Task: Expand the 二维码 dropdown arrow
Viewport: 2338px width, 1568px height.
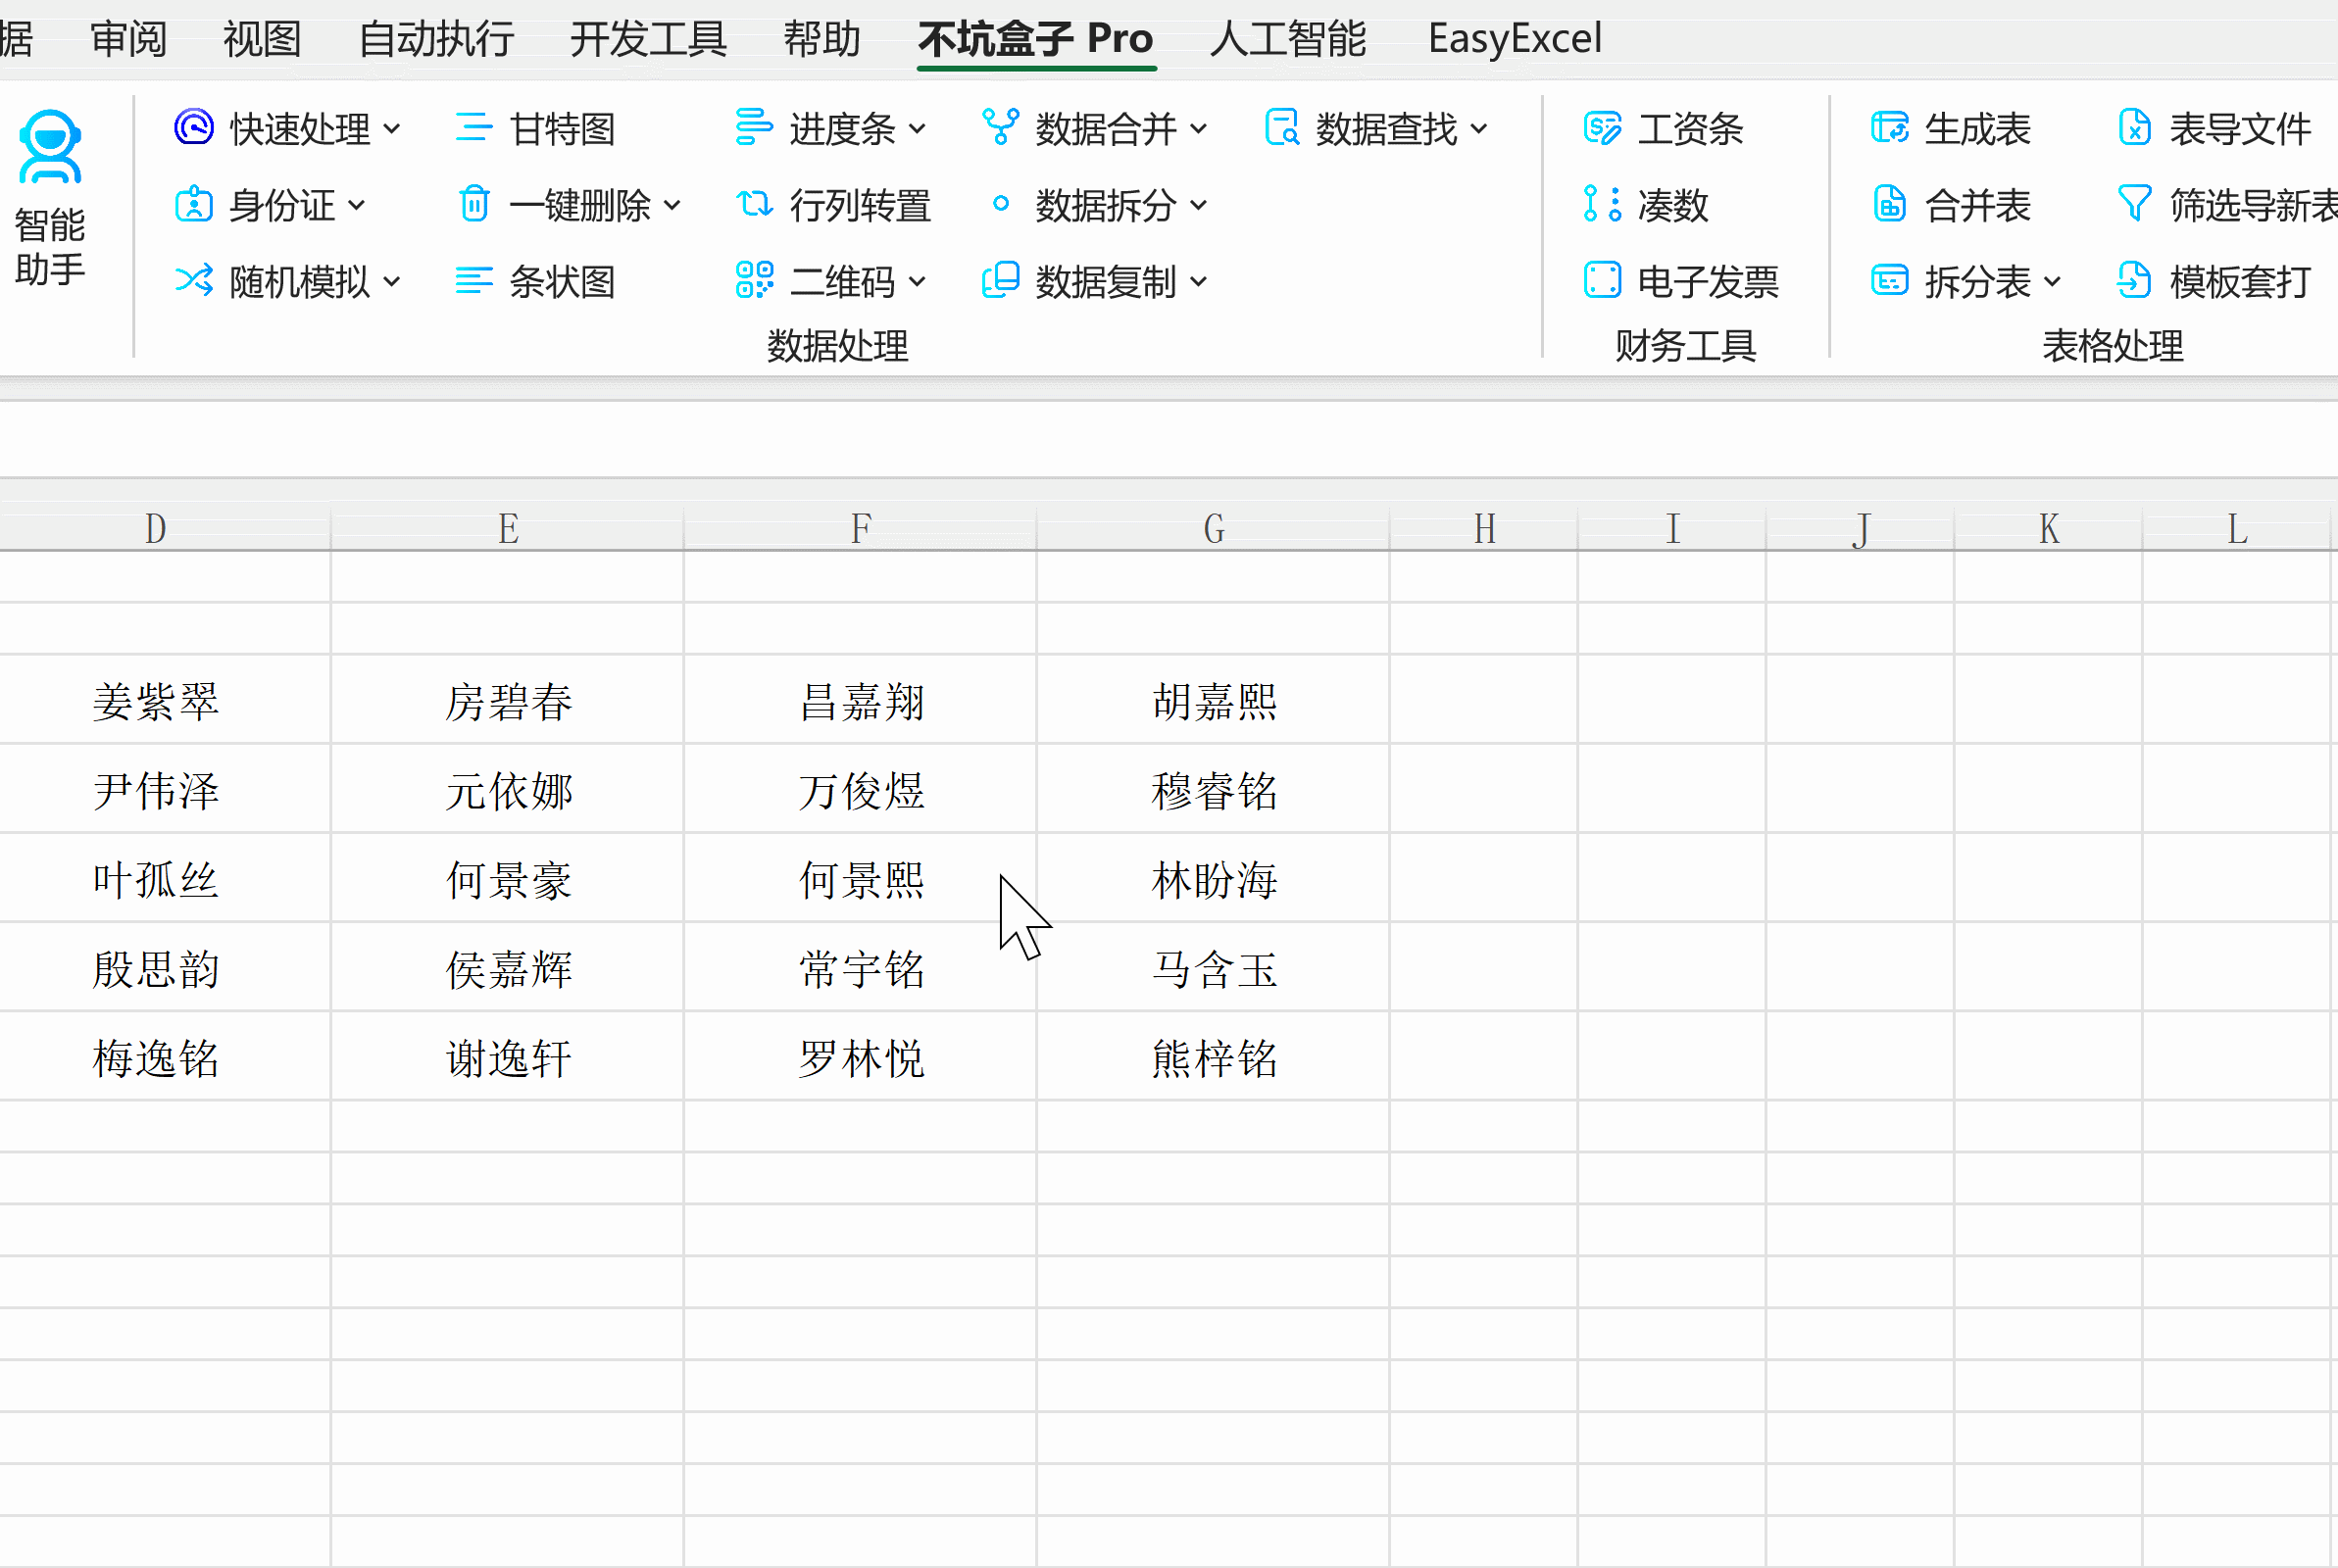Action: tap(917, 282)
